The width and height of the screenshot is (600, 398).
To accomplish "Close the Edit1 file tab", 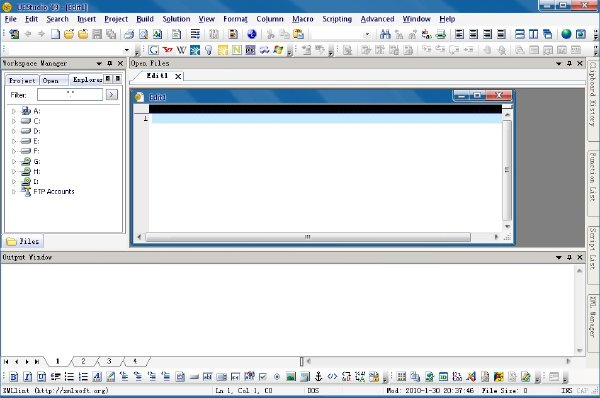I will [178, 77].
